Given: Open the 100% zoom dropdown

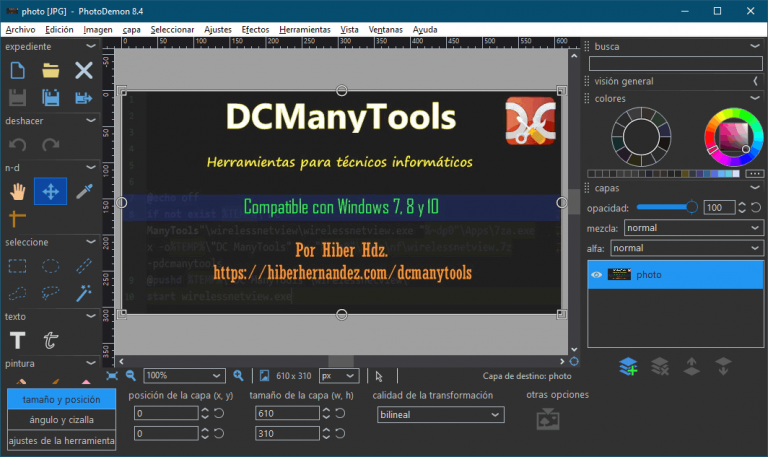Looking at the screenshot, I should click(184, 376).
